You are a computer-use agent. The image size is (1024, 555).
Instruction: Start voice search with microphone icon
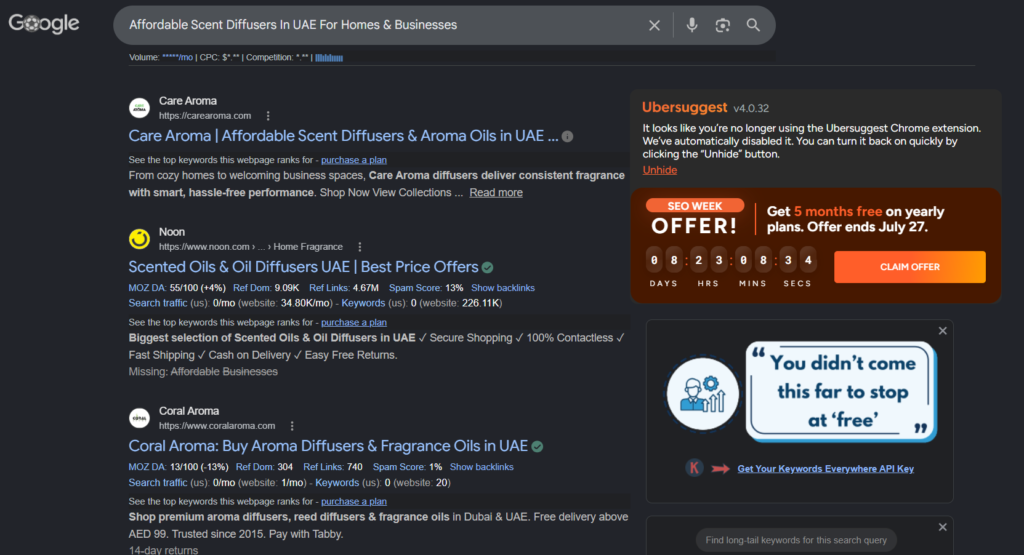tap(692, 25)
